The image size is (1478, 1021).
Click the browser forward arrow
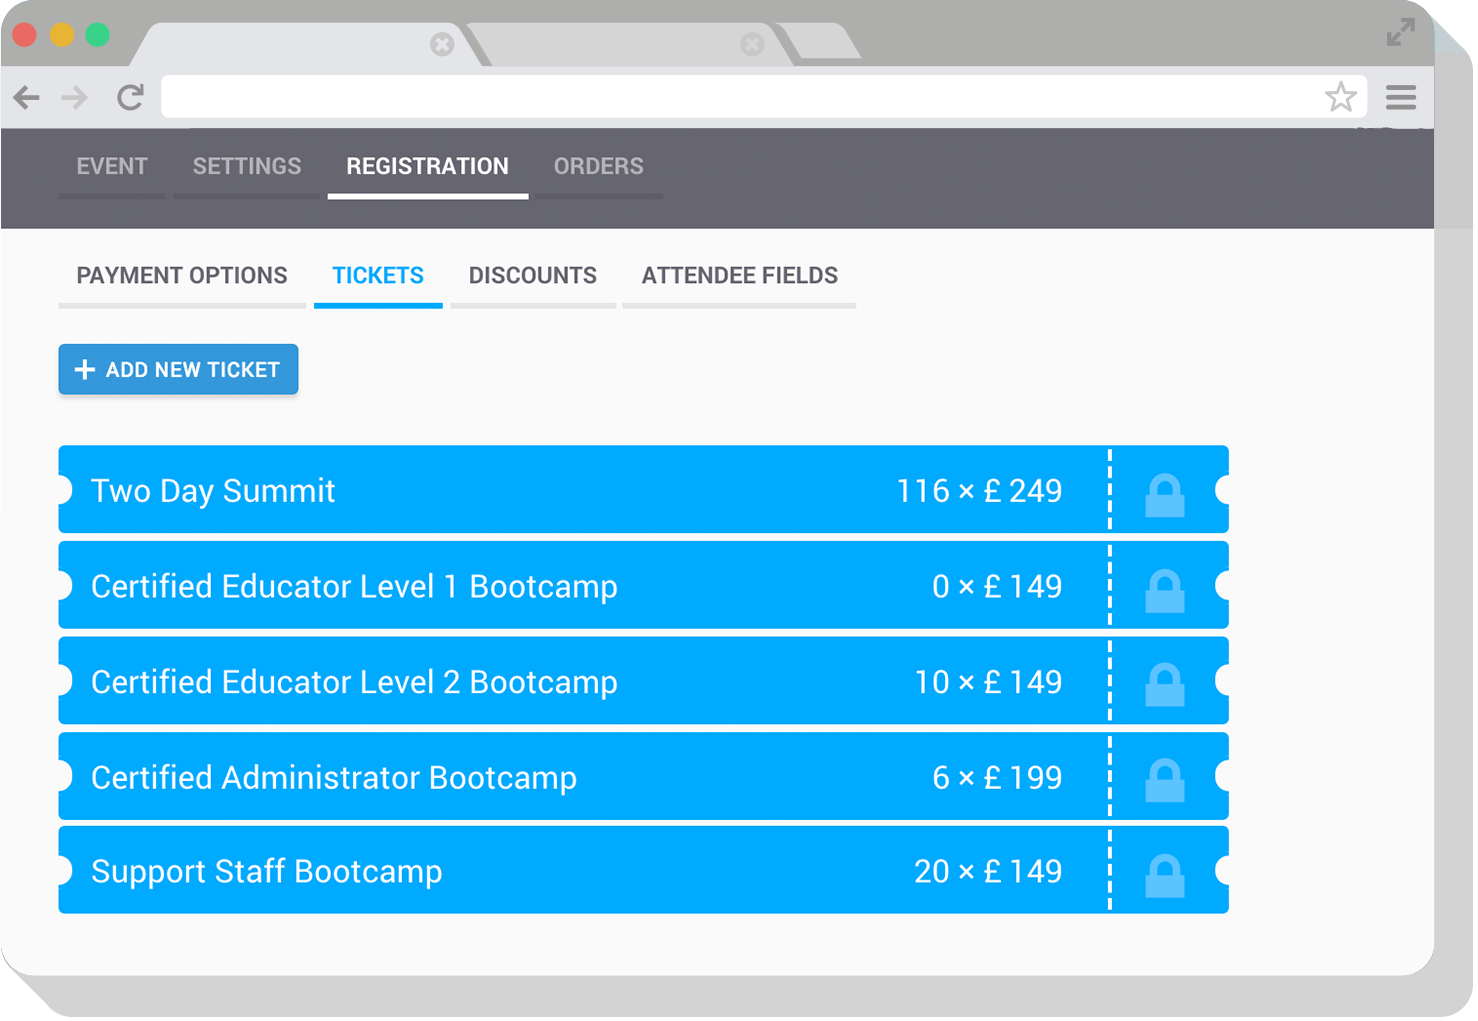(75, 98)
